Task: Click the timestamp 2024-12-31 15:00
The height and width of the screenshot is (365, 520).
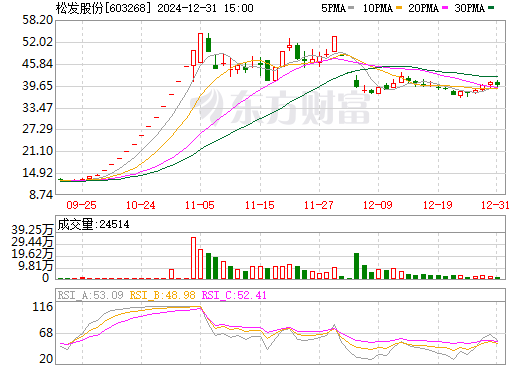Action: pyautogui.click(x=205, y=8)
